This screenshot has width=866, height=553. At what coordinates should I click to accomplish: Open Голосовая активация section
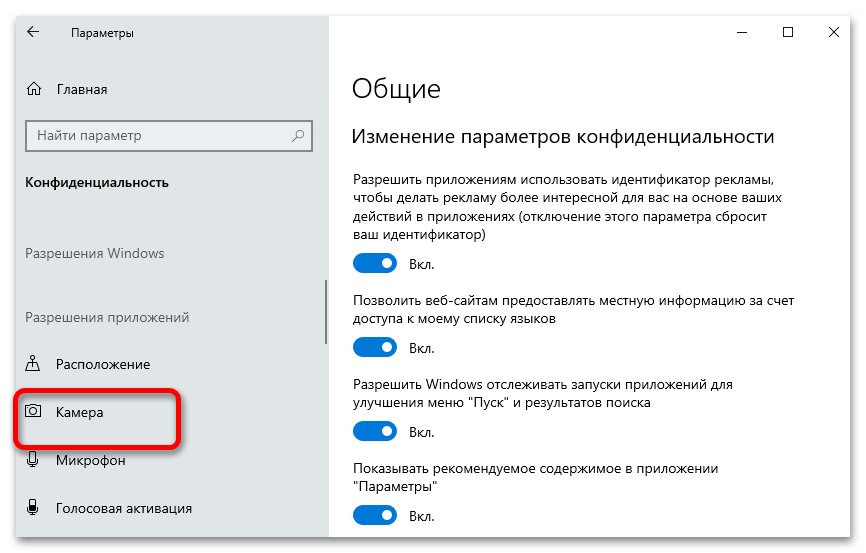point(124,508)
